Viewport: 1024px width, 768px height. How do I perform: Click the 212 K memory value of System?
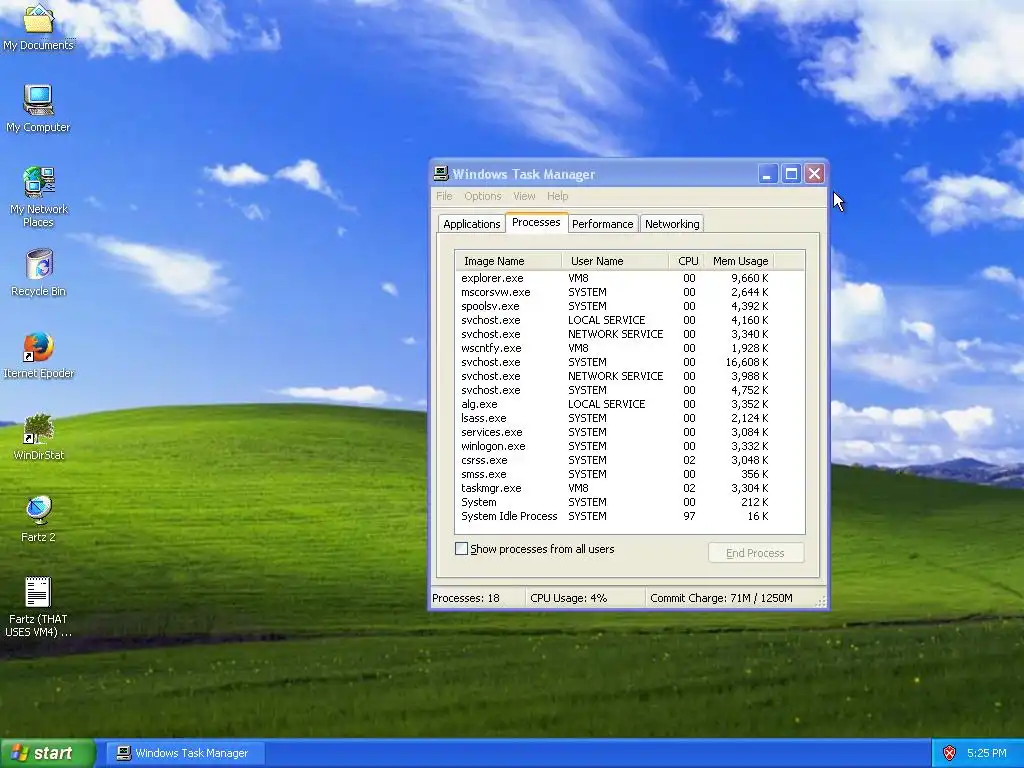point(755,502)
